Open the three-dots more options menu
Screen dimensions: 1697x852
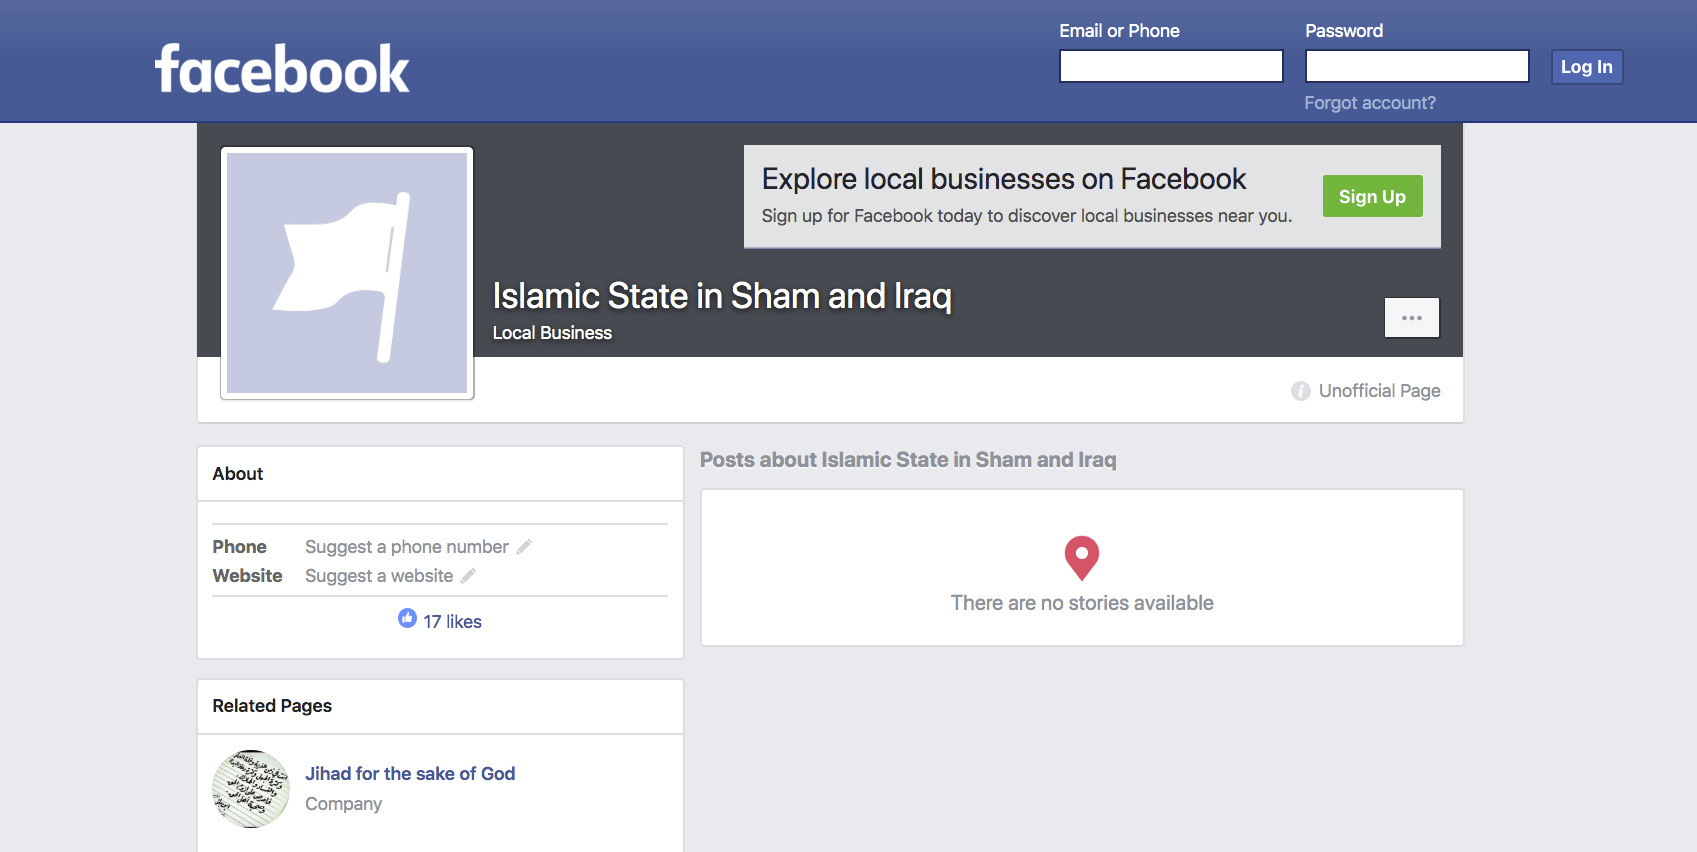(x=1411, y=318)
